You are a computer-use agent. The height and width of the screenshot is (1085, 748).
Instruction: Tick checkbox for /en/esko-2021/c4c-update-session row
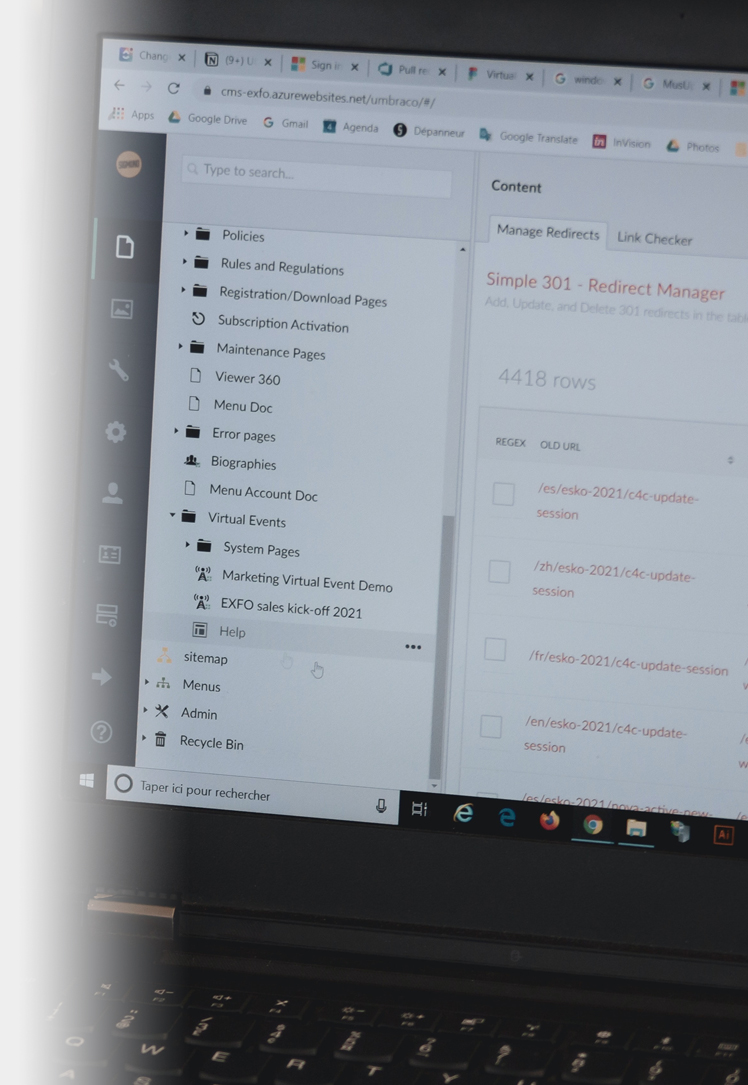pyautogui.click(x=491, y=727)
